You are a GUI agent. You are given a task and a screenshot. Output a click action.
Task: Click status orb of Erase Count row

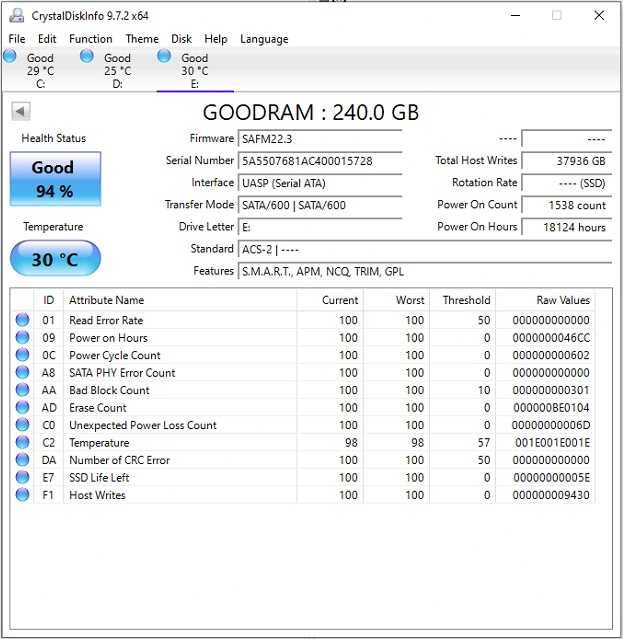22,408
